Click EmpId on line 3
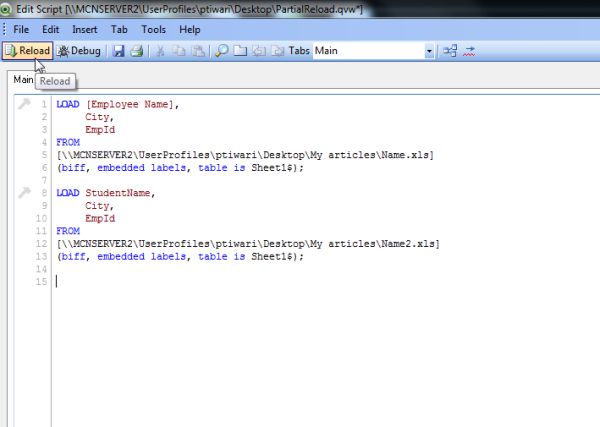600x427 pixels. 100,130
